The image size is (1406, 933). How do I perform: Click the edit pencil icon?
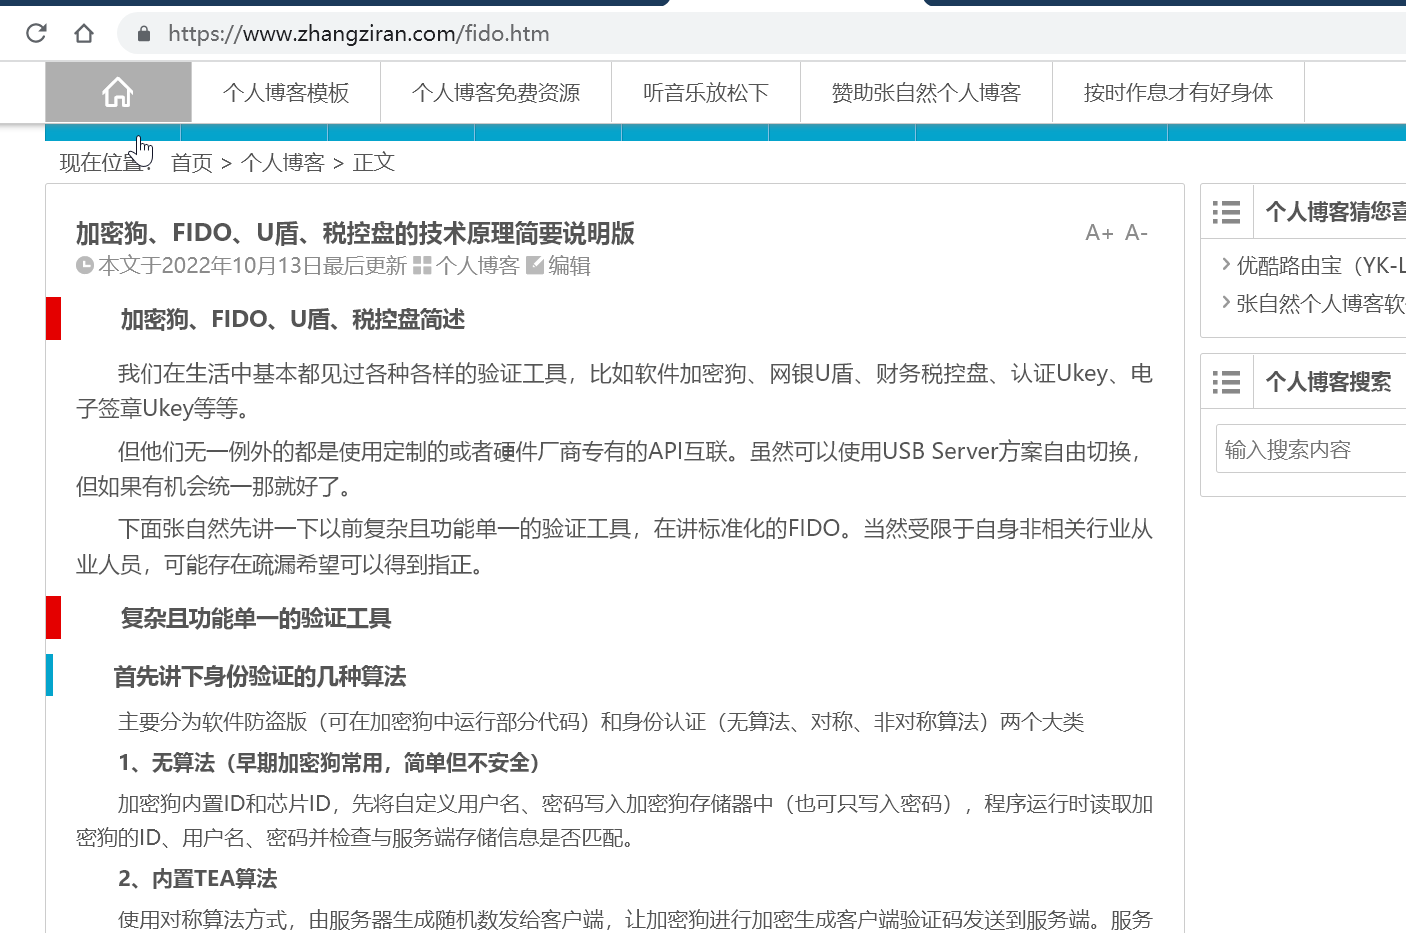[x=535, y=265]
